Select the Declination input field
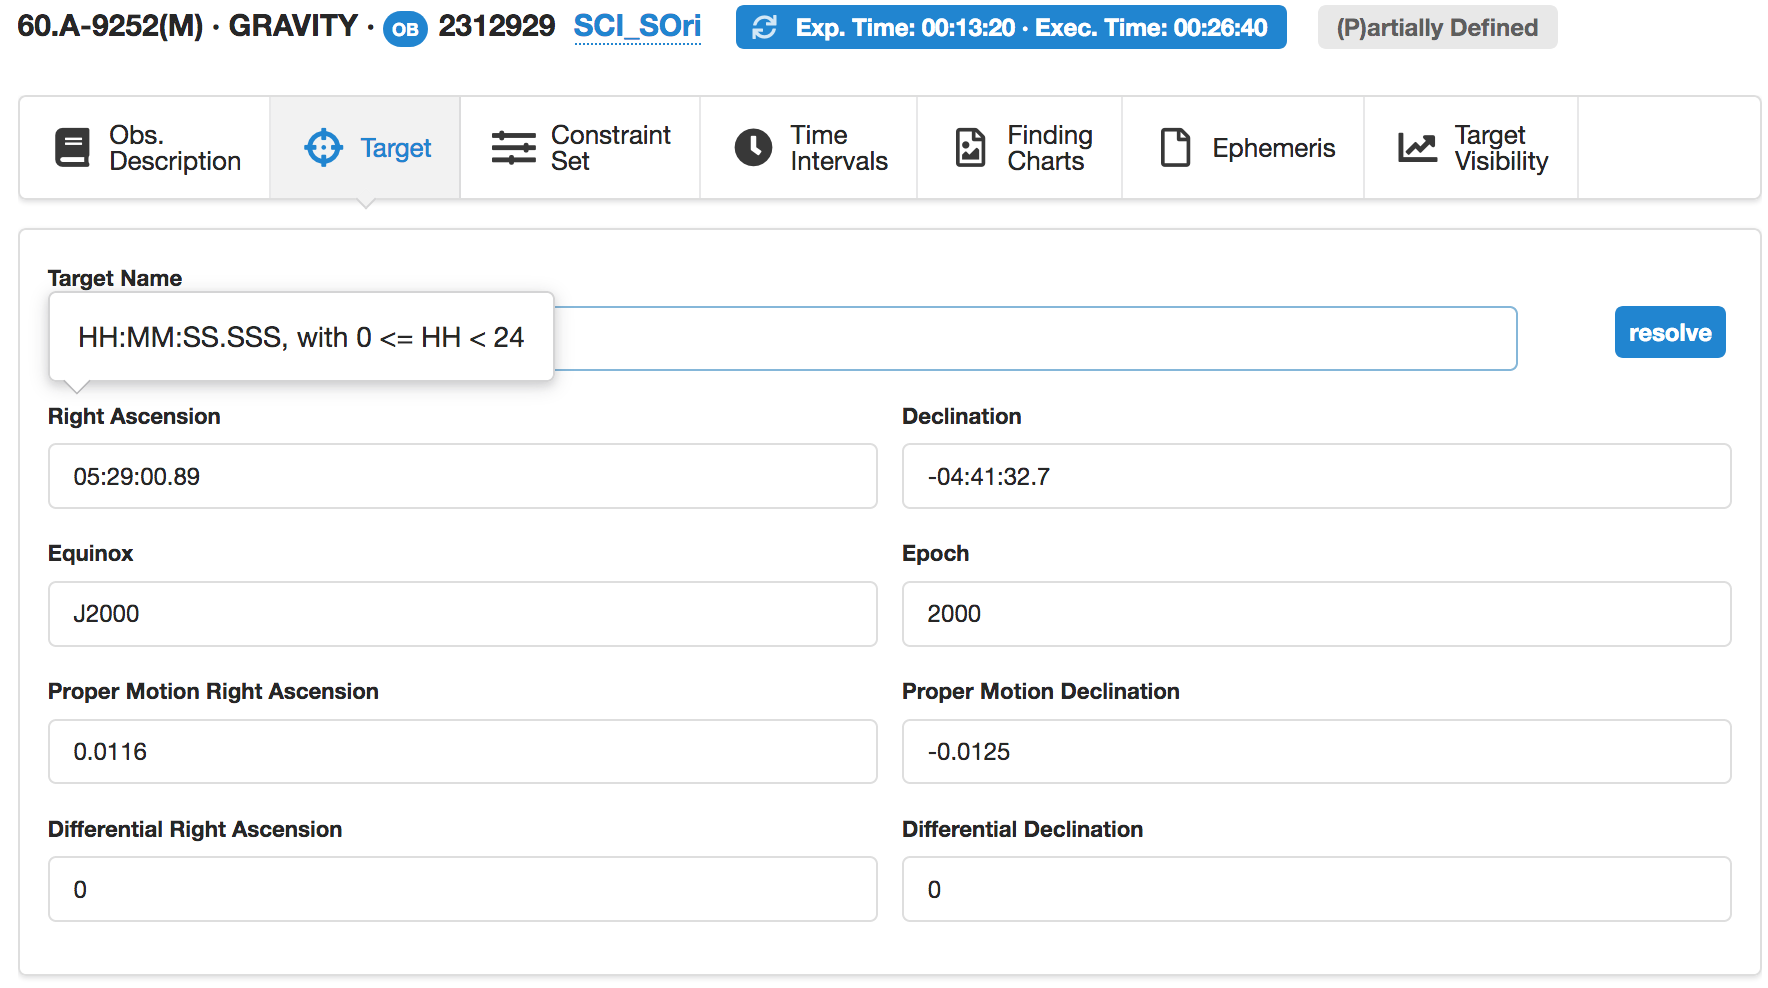 [x=1316, y=477]
